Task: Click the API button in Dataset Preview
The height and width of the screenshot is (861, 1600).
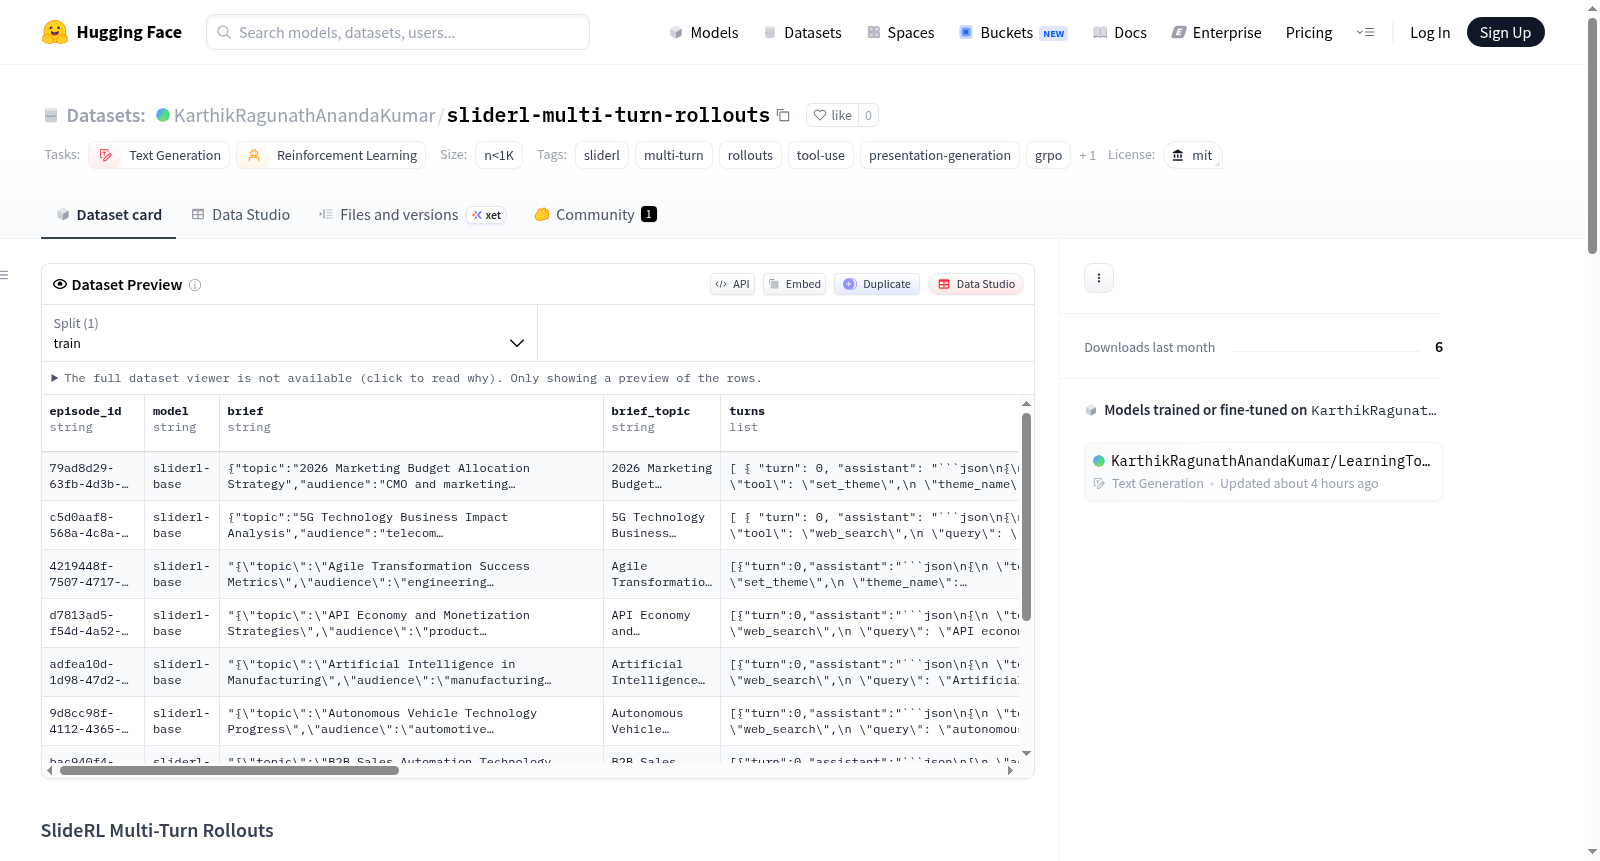Action: 732,284
